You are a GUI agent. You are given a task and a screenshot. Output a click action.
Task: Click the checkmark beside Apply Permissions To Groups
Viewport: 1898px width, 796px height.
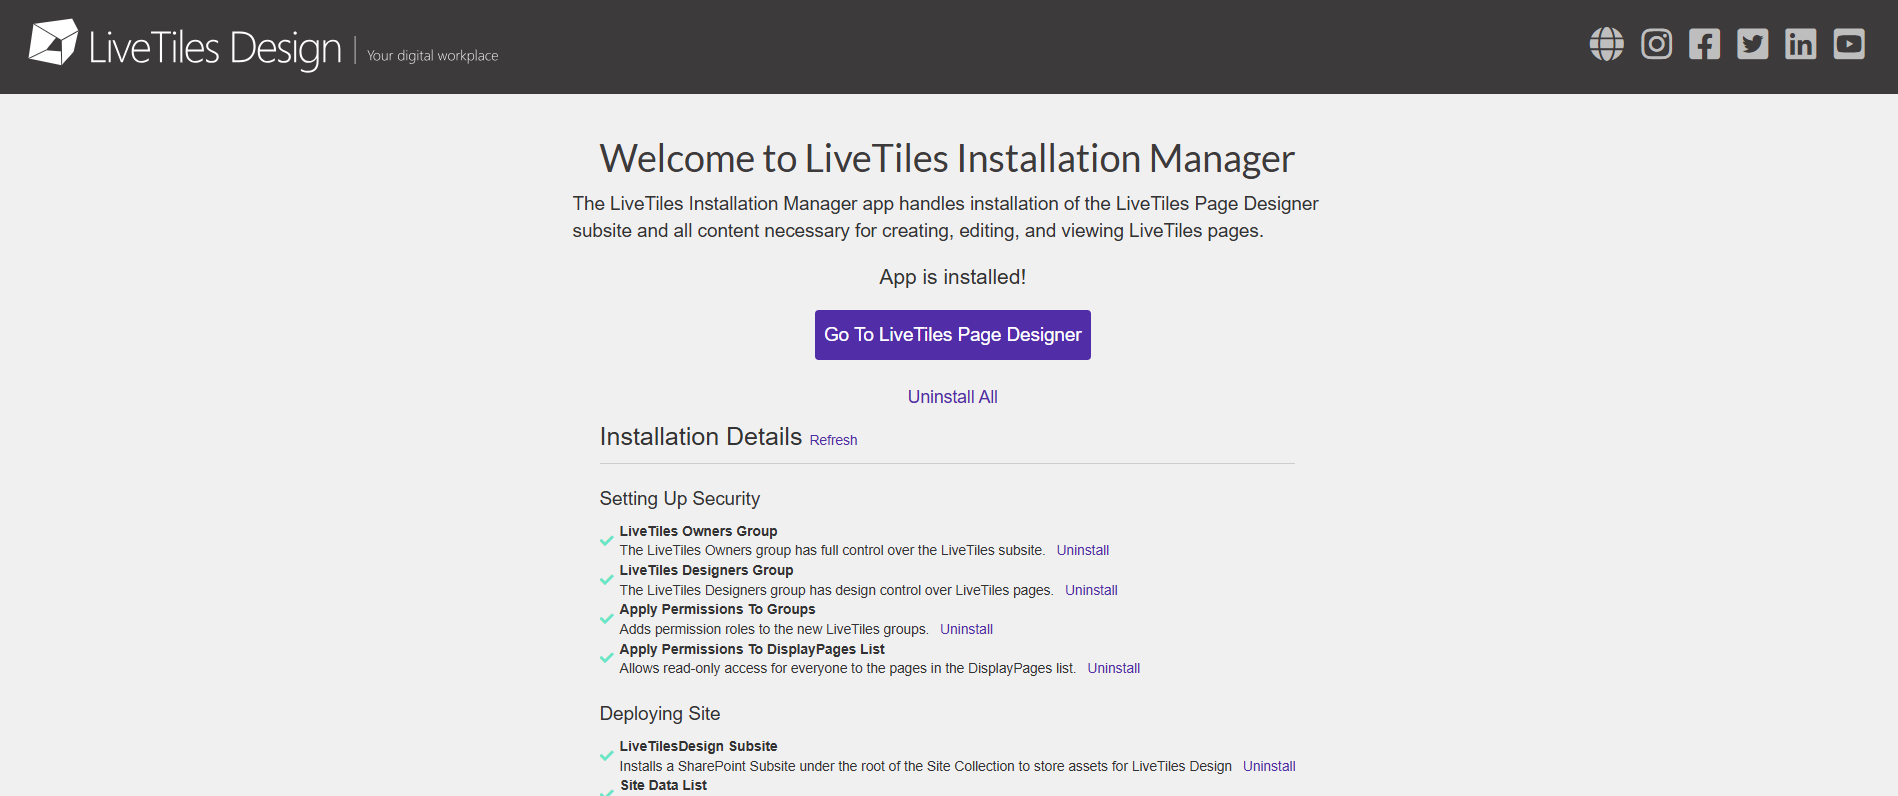click(606, 619)
